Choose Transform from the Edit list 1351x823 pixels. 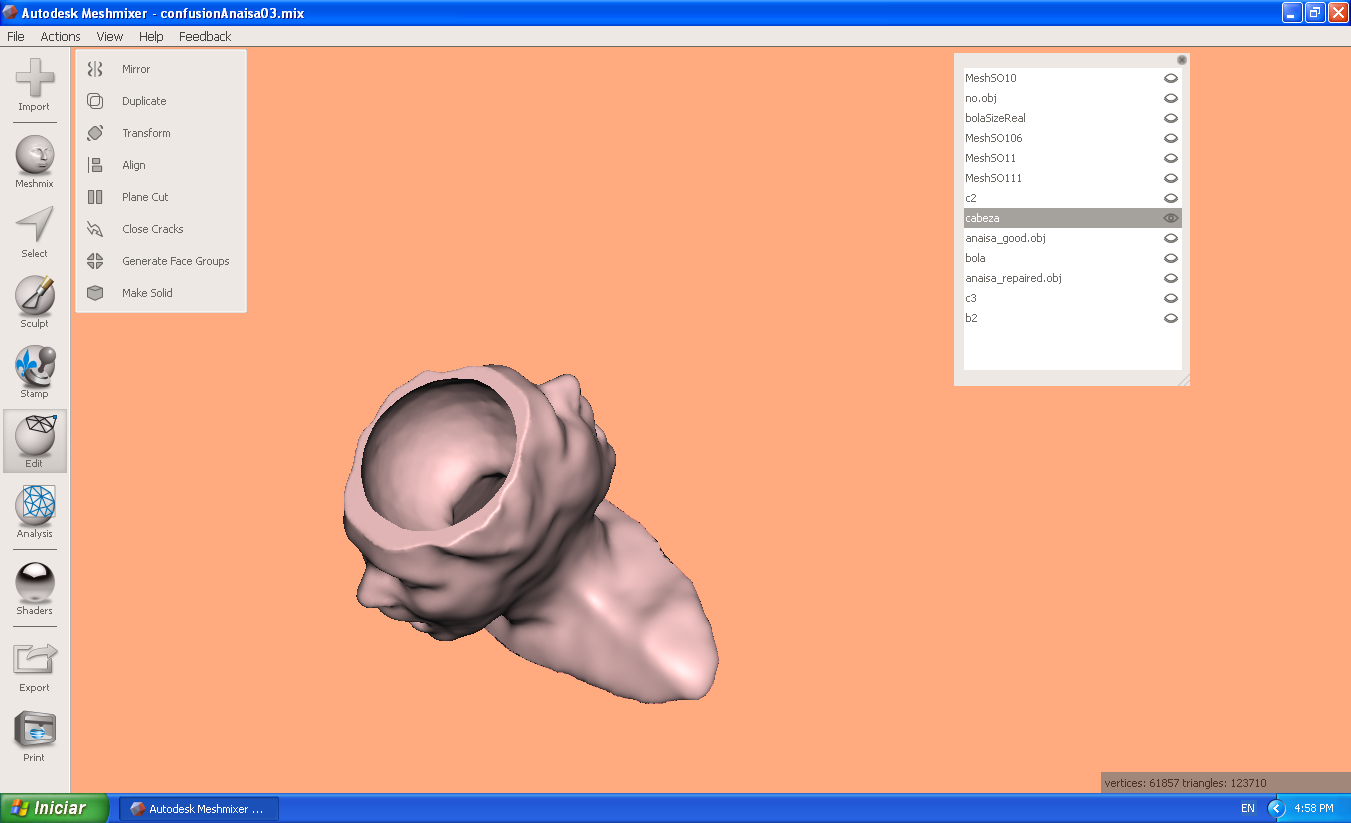(x=146, y=133)
